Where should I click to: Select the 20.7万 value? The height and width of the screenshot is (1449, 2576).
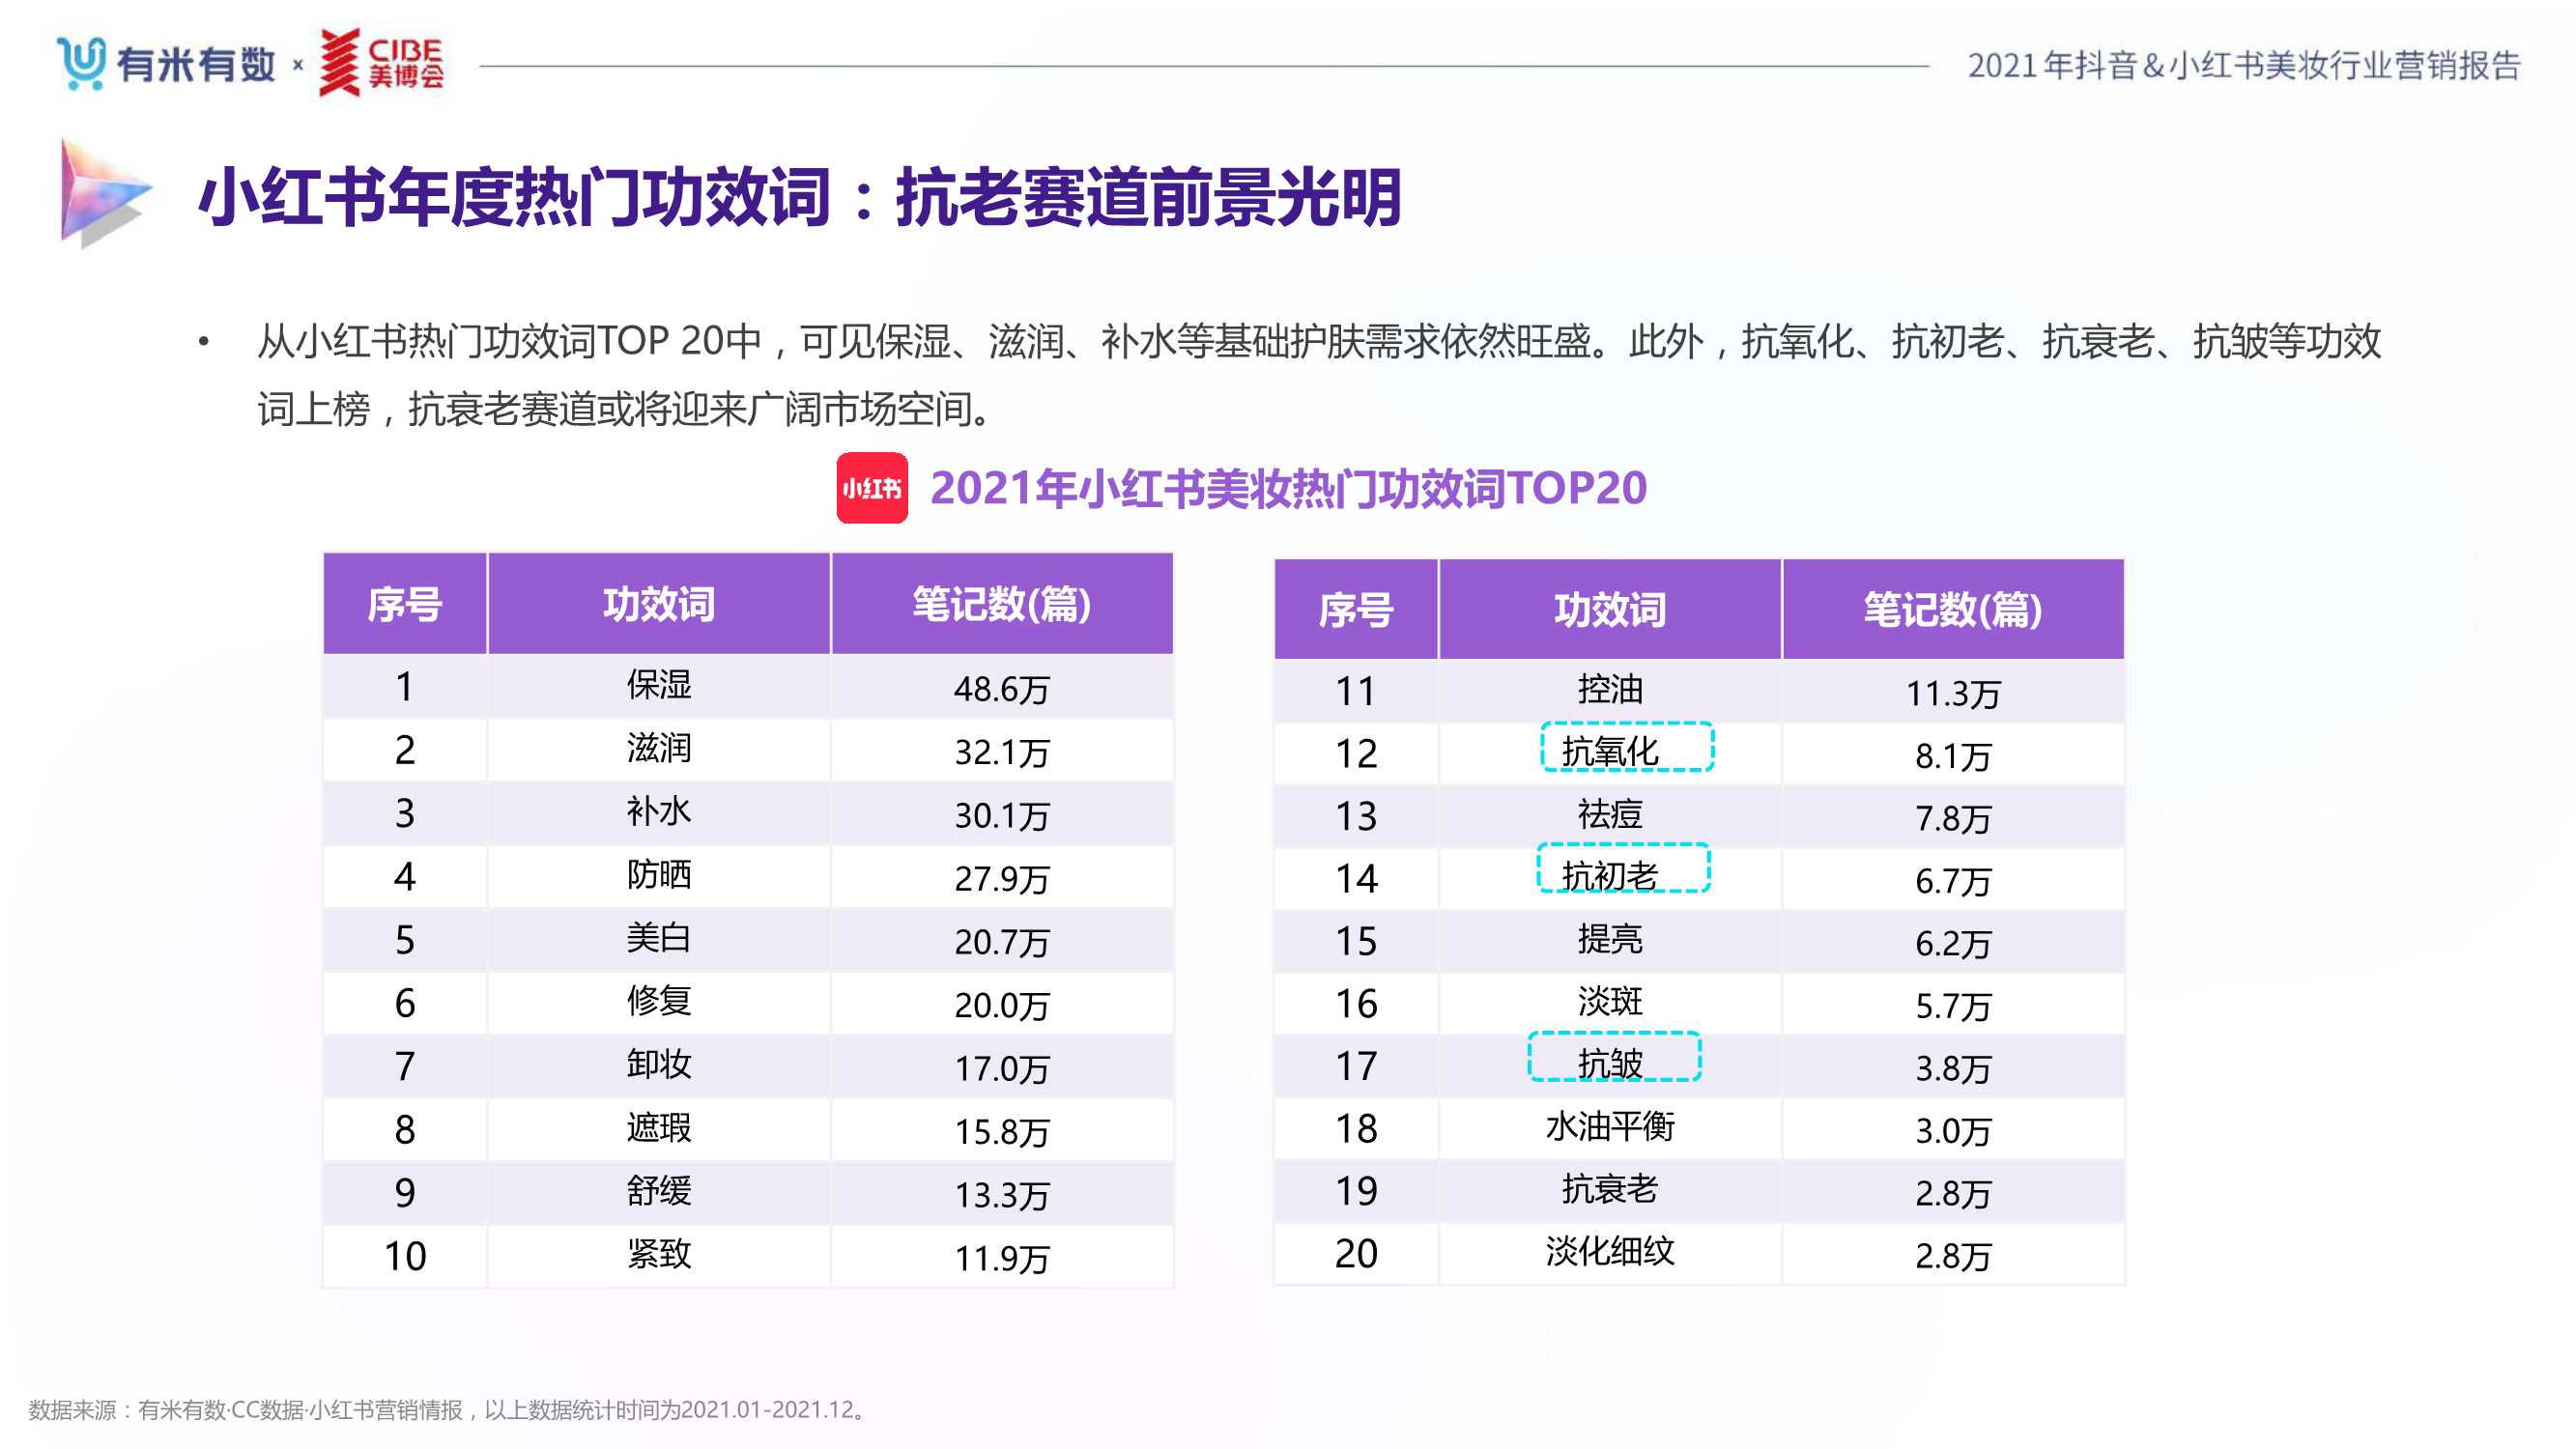(1002, 942)
